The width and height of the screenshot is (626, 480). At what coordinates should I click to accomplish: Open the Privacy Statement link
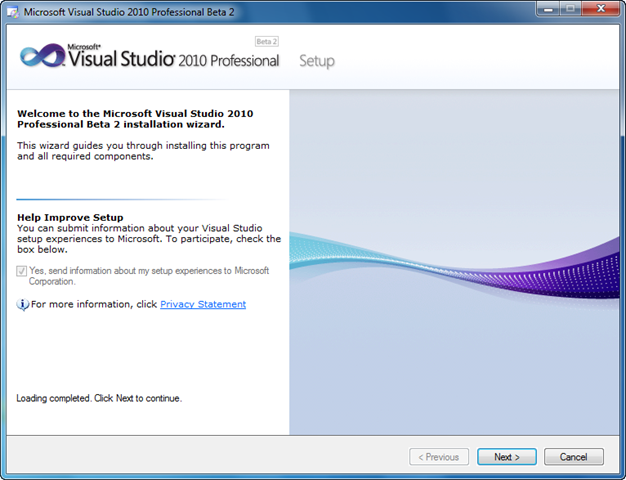[203, 304]
